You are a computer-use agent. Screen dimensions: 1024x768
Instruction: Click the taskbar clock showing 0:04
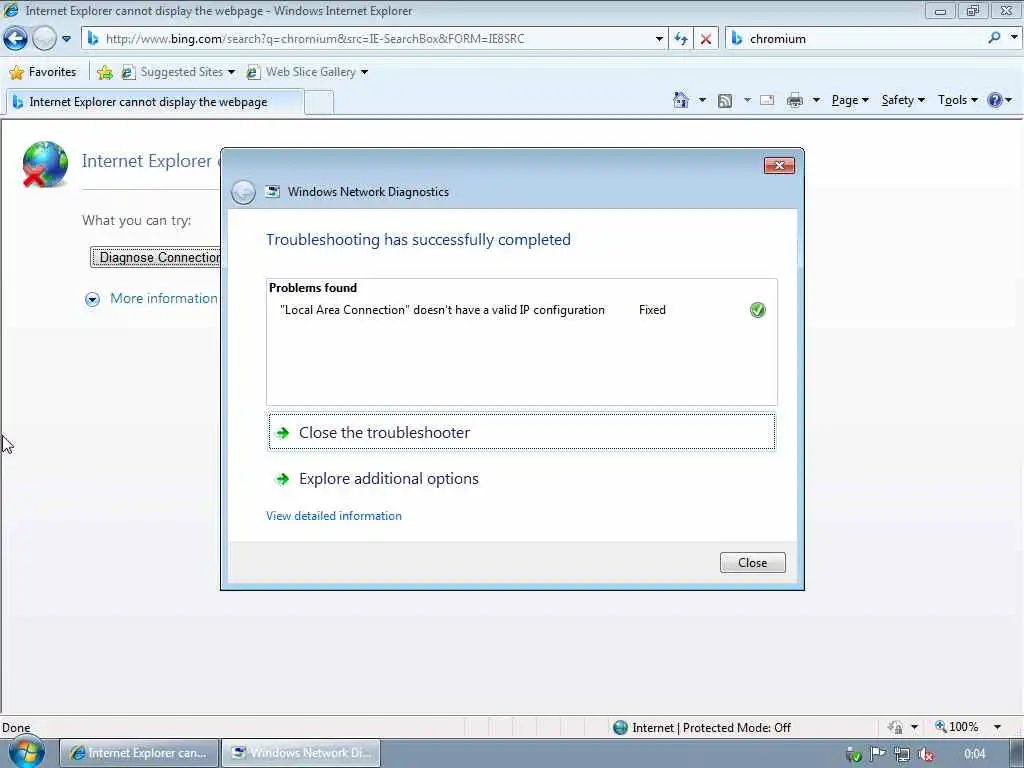(974, 754)
